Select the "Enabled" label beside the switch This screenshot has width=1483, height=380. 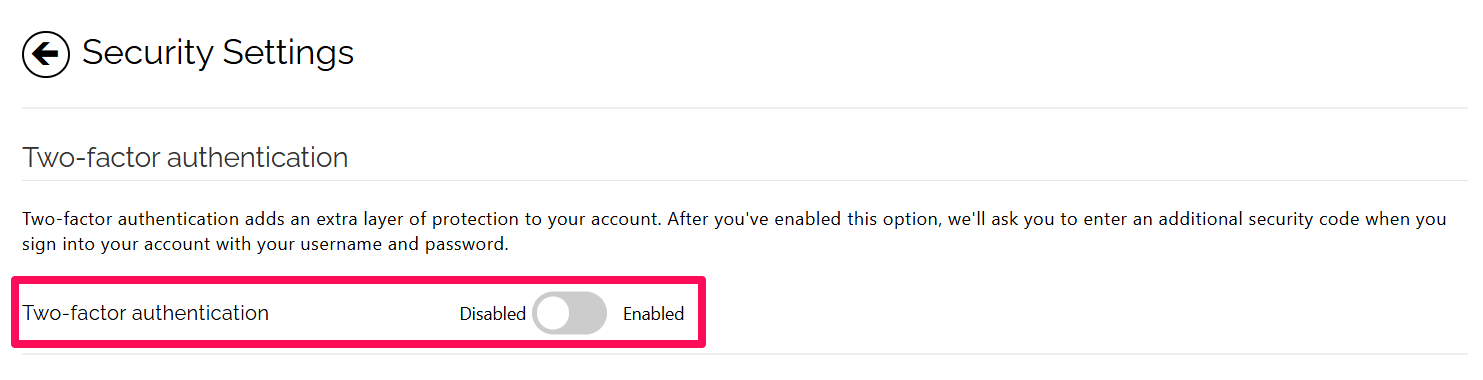(x=653, y=314)
